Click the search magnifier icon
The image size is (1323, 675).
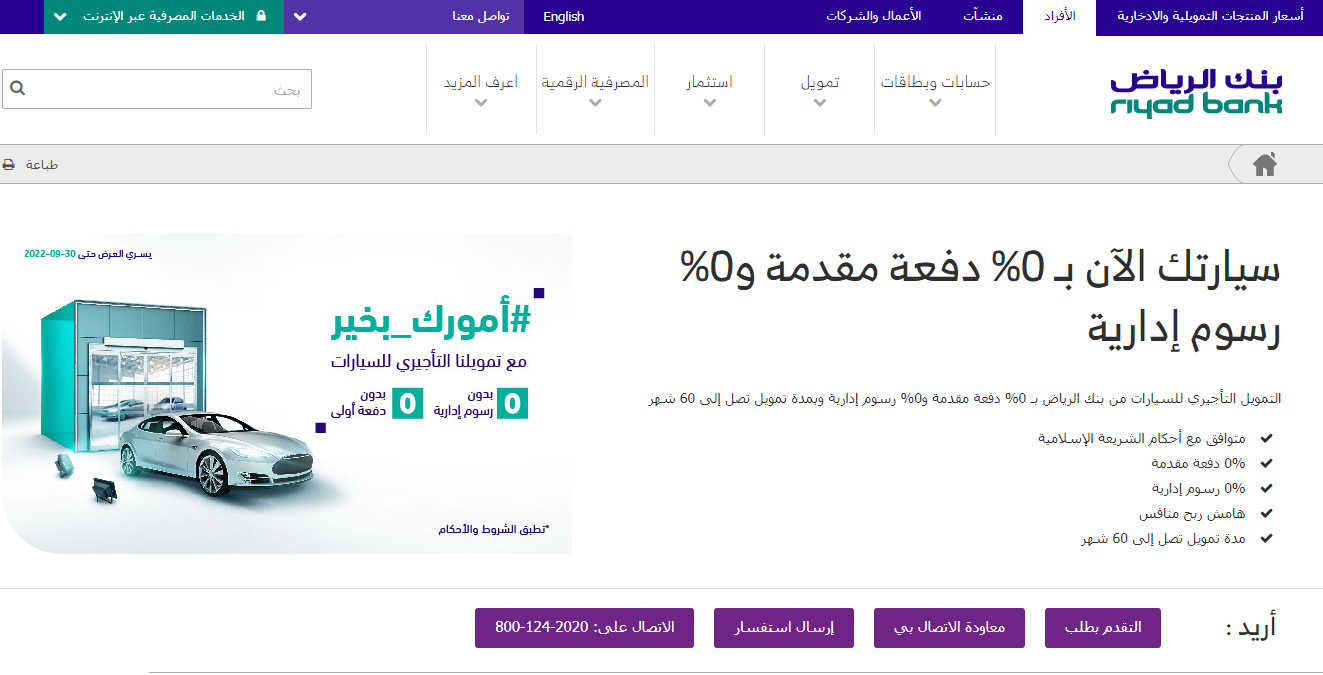(17, 89)
